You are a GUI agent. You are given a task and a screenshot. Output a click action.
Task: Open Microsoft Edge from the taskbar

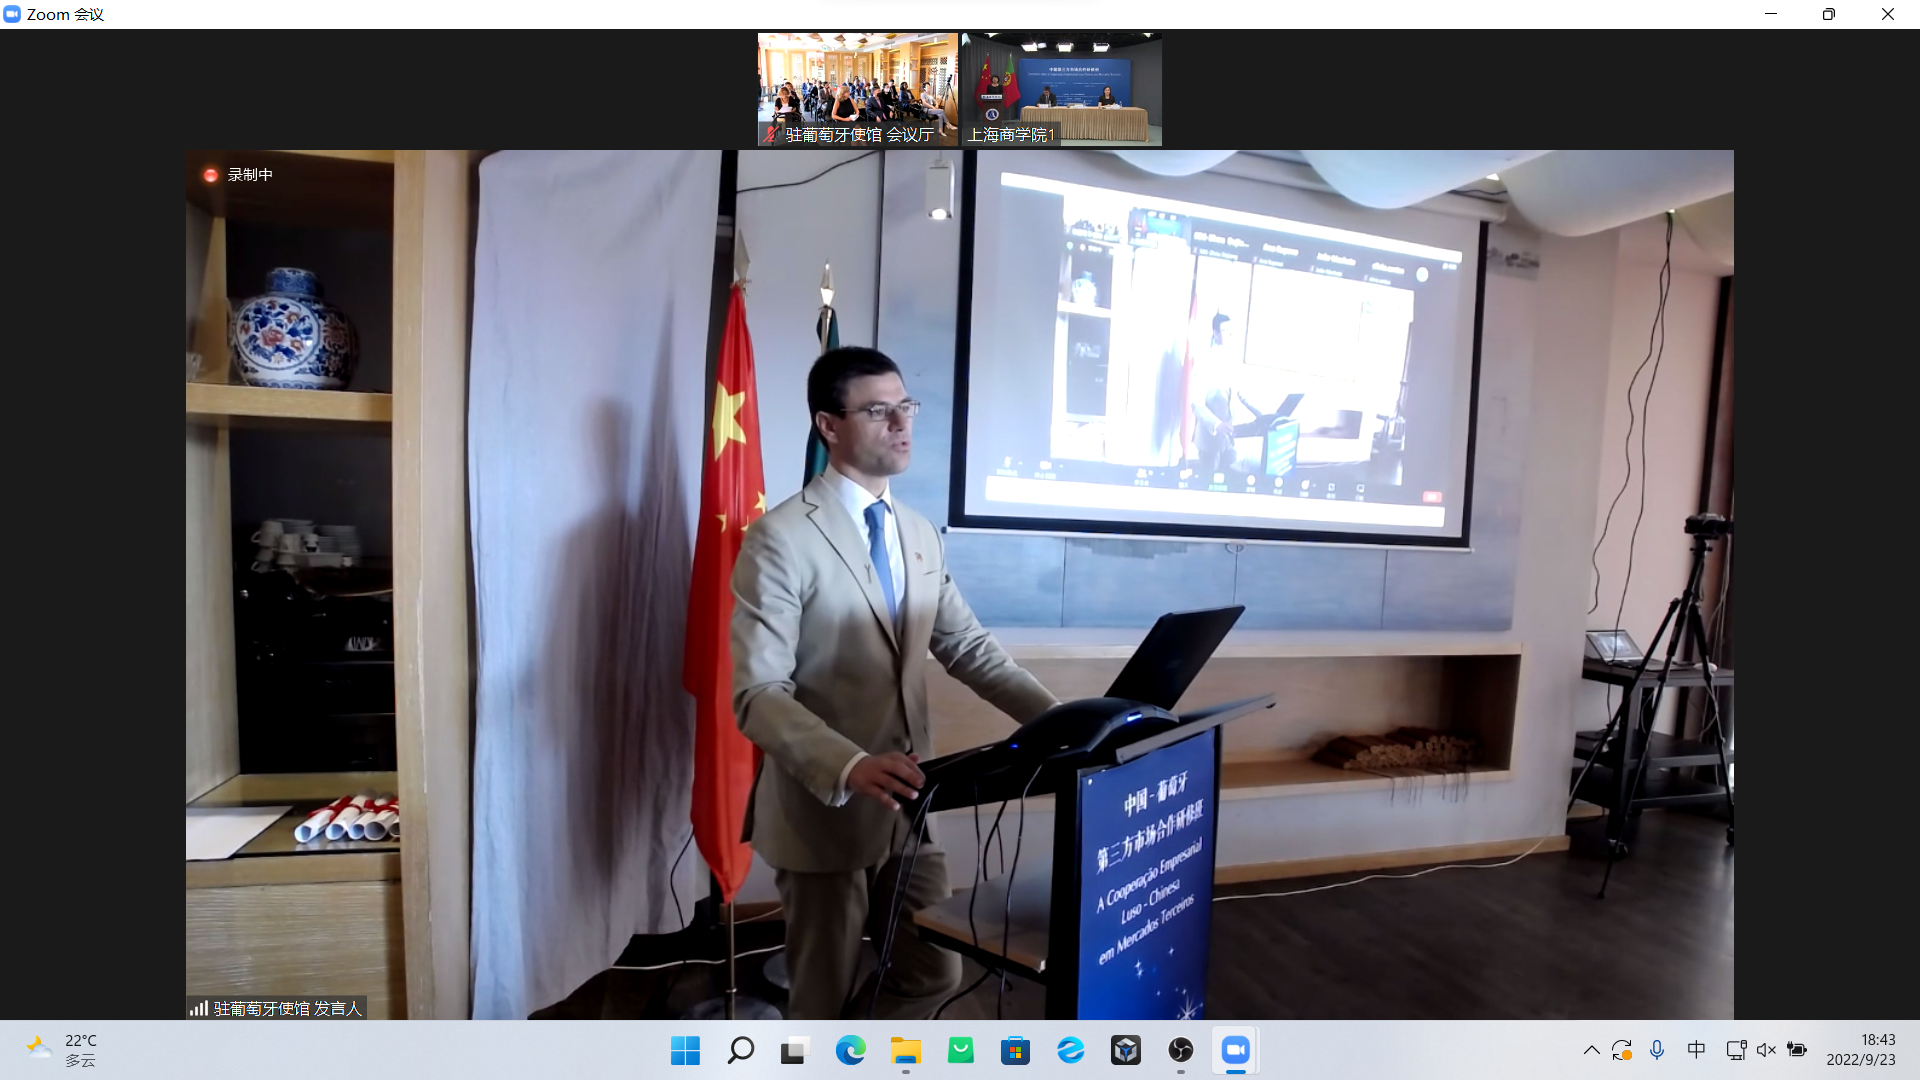coord(850,1050)
